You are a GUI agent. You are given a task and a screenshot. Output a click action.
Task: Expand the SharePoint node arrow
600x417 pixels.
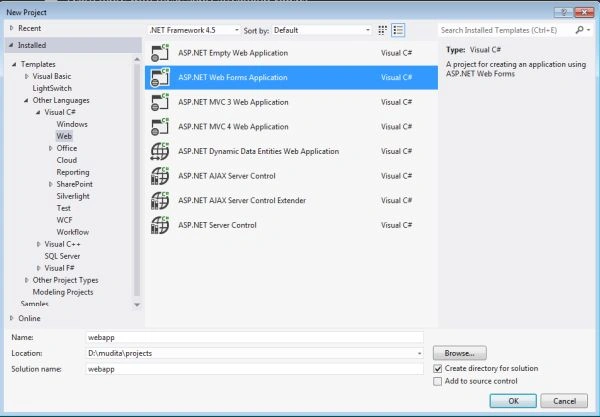[51, 184]
